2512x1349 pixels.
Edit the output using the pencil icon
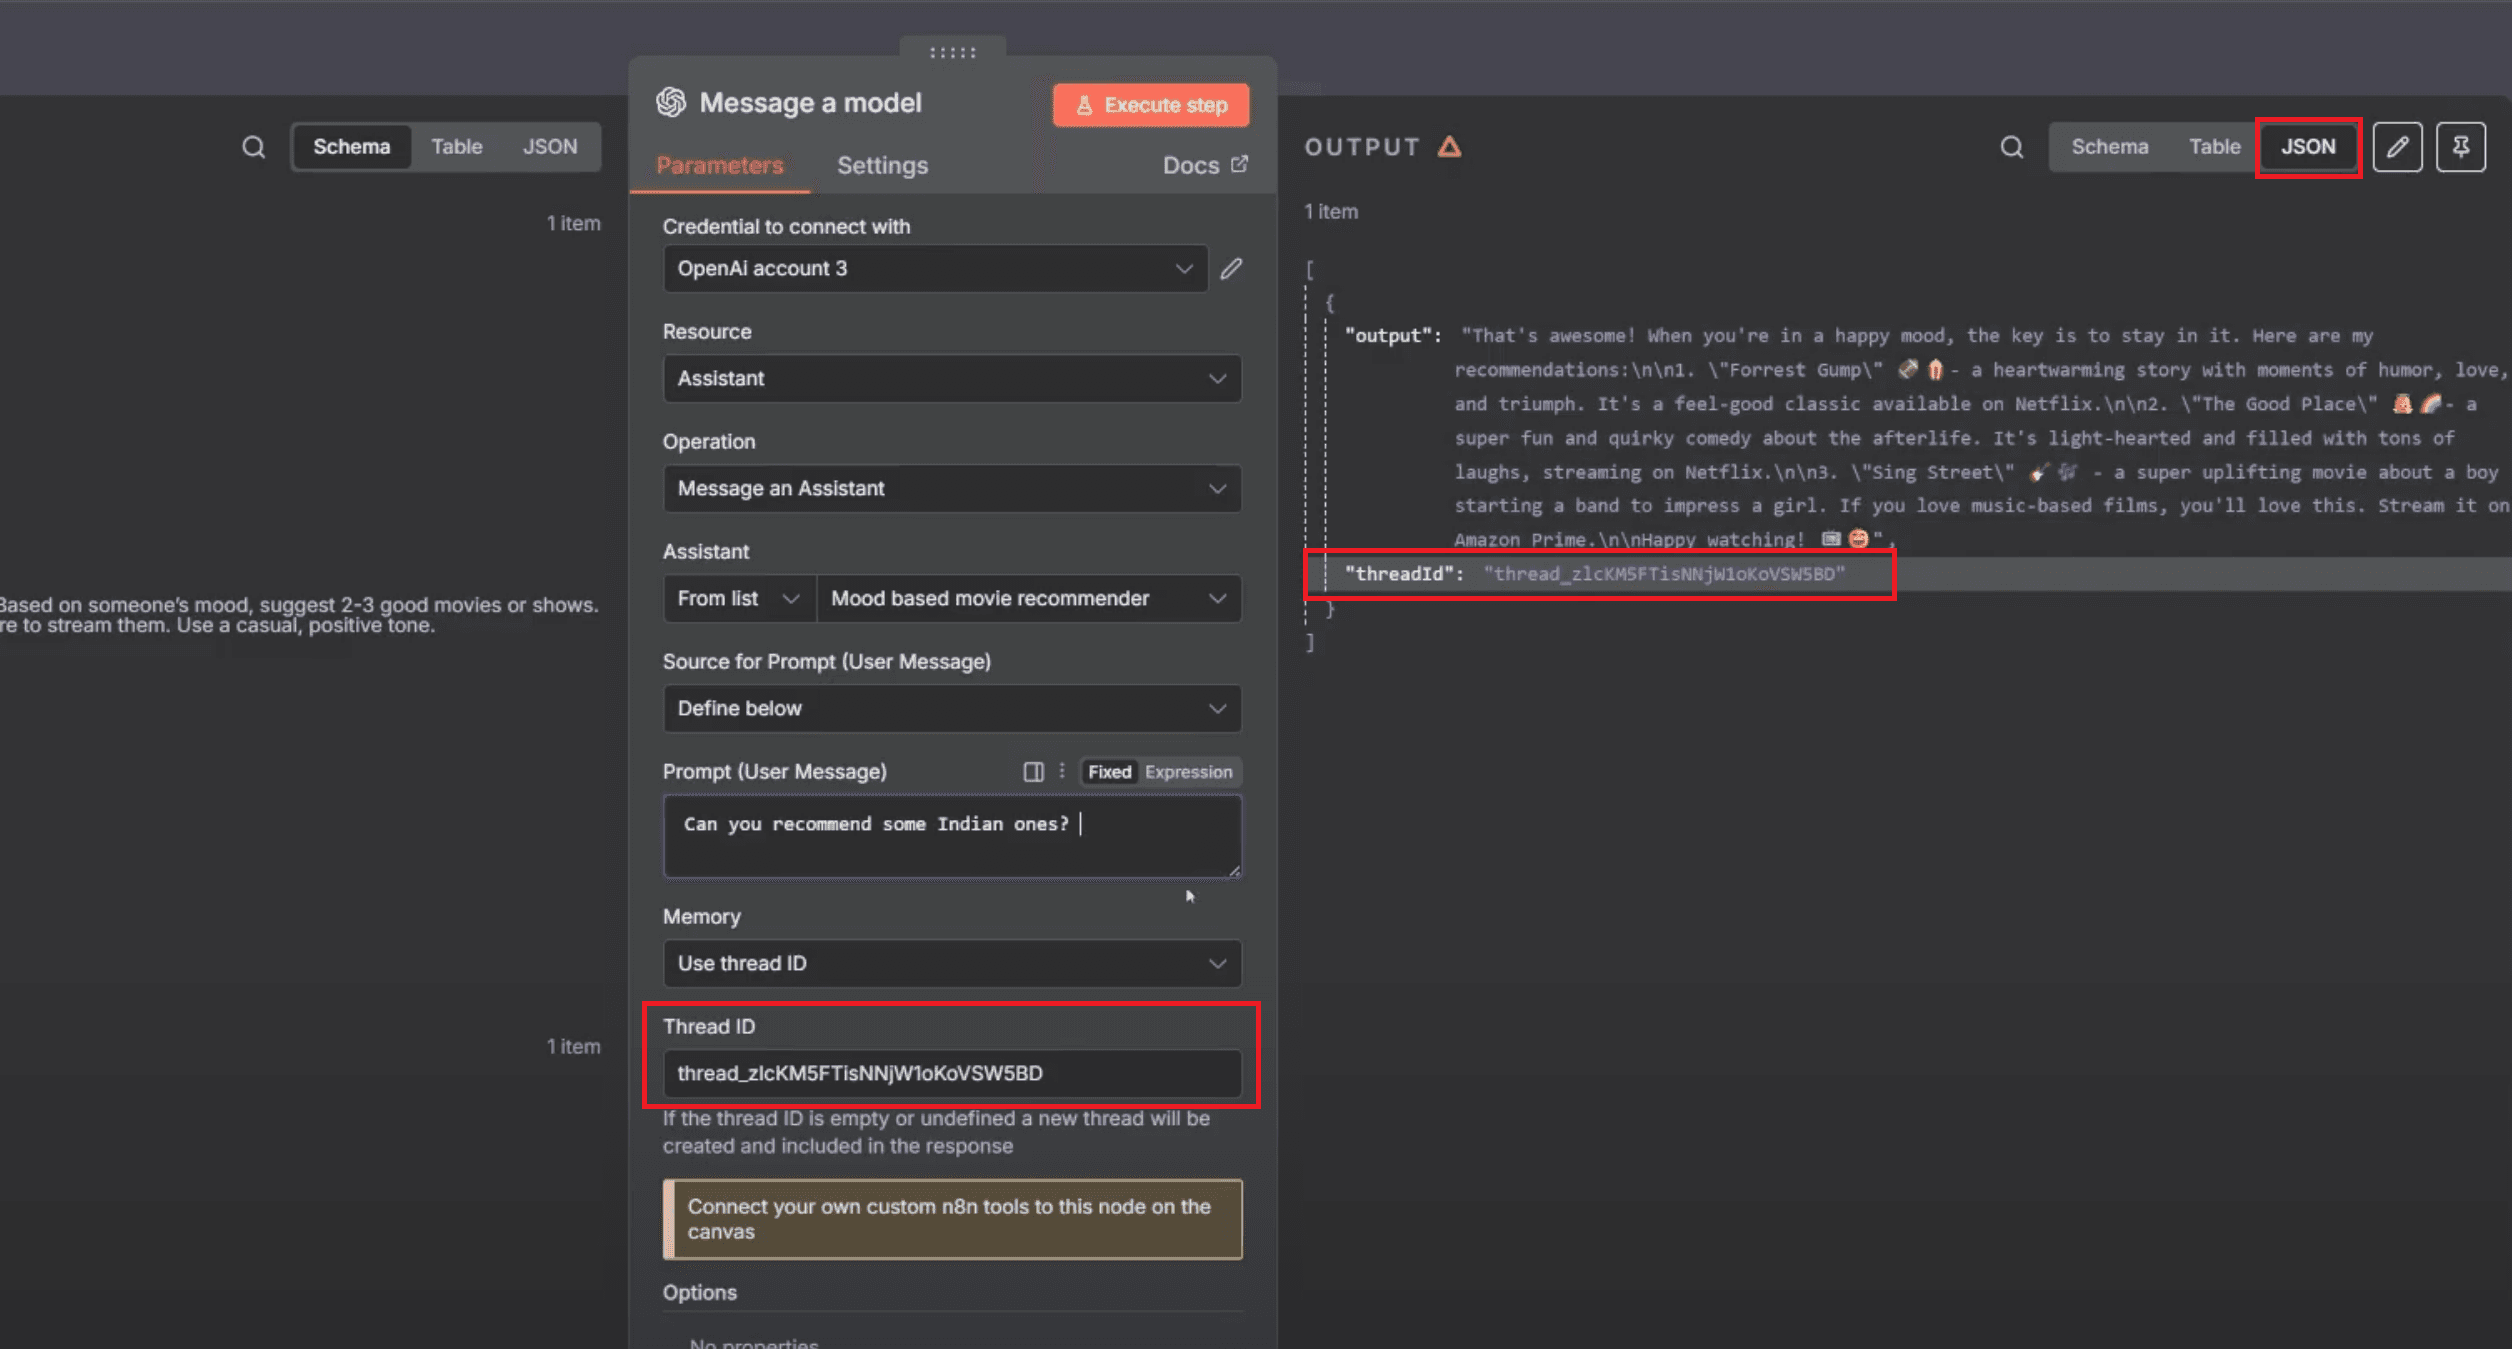pos(2398,146)
